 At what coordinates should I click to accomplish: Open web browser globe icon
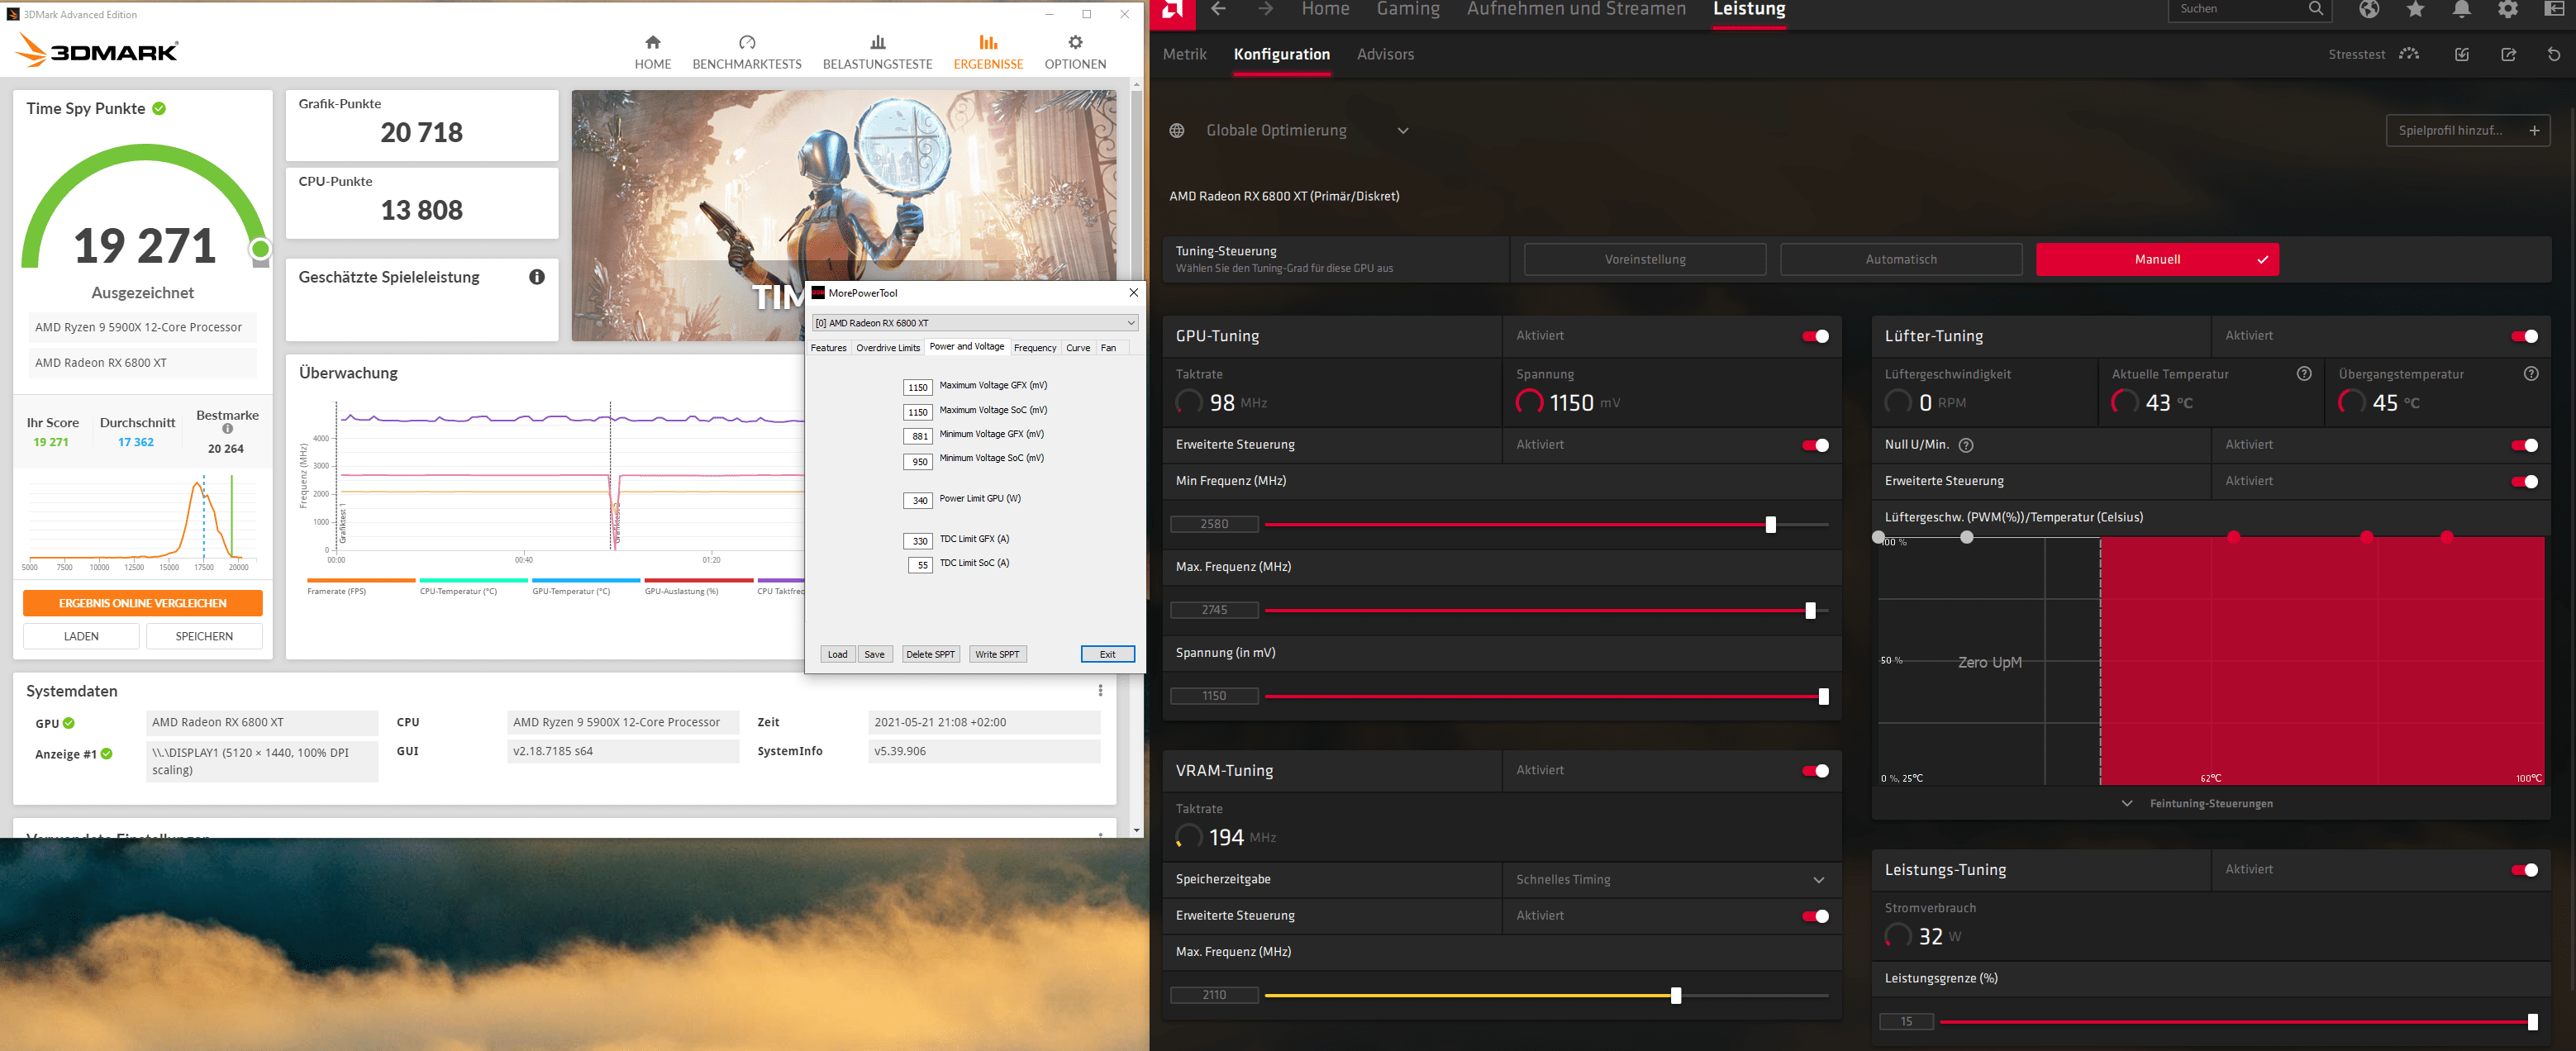click(2369, 9)
